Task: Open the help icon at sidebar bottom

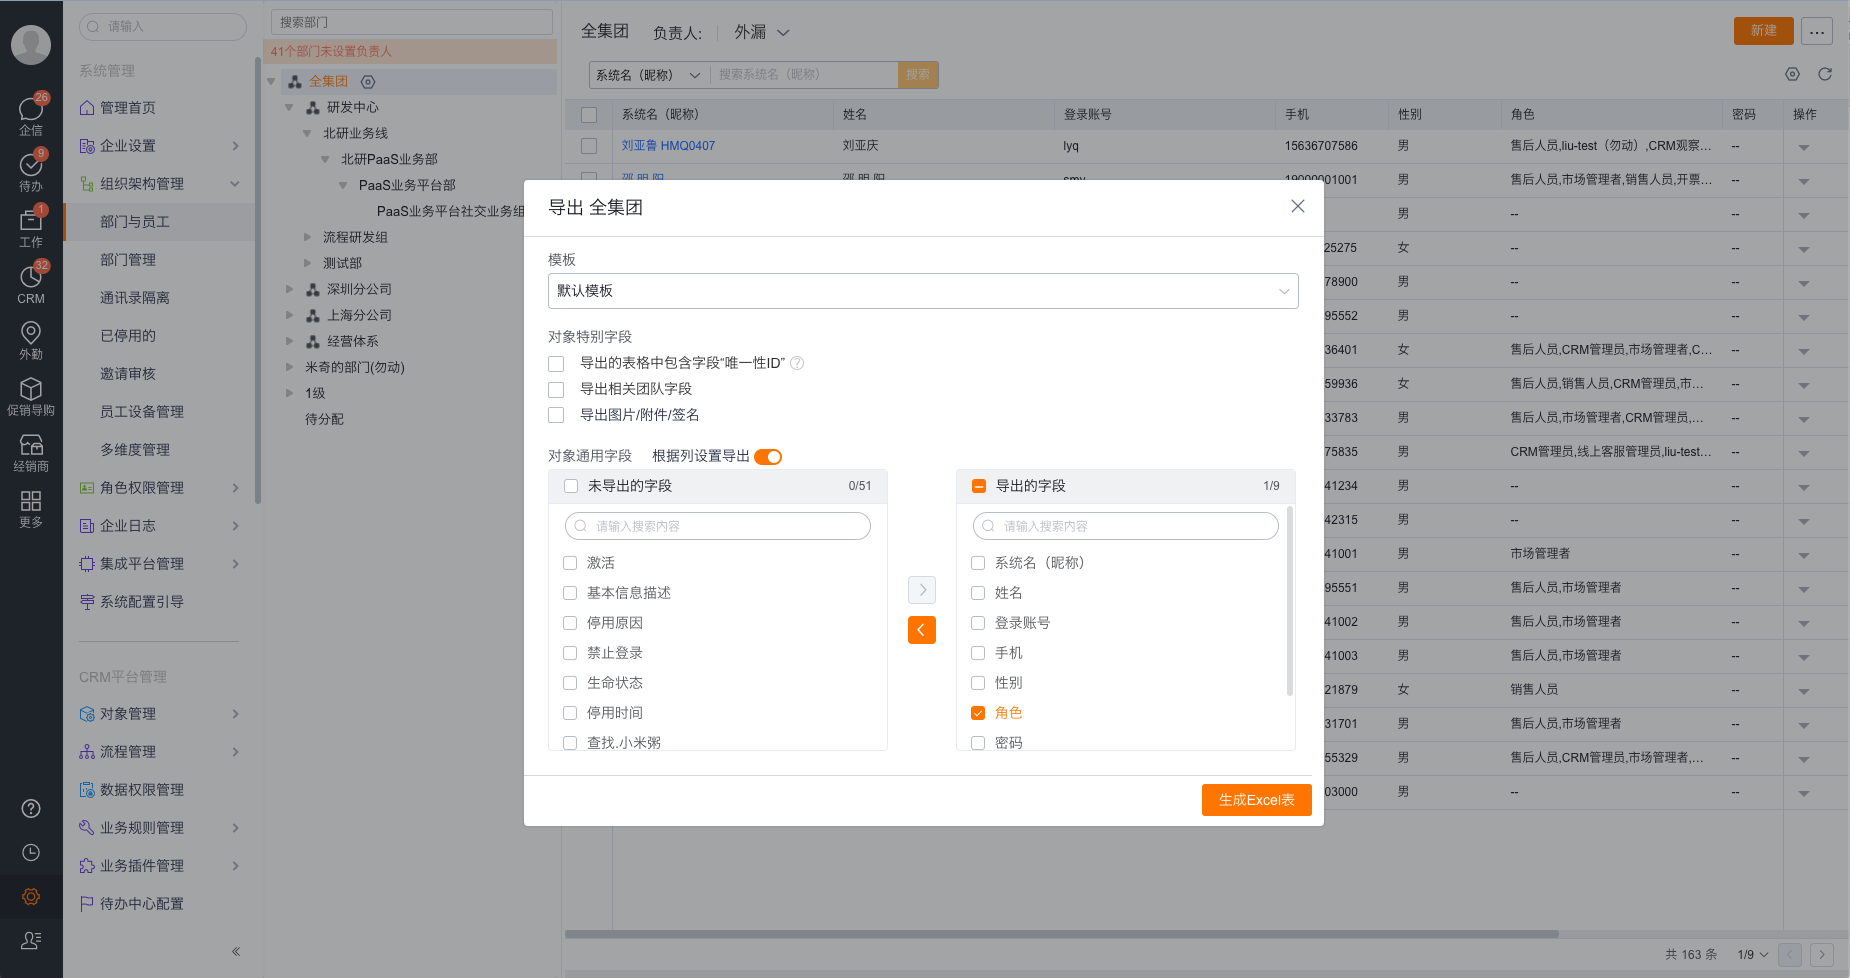Action: 31,808
